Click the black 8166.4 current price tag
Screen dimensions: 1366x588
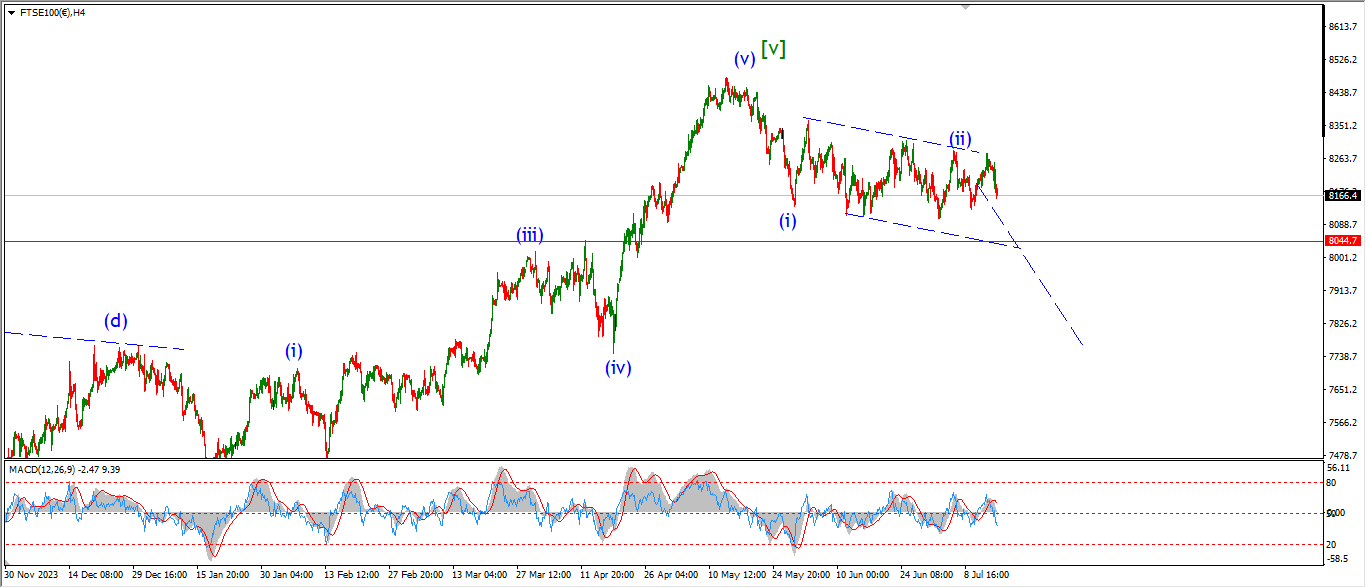[1341, 195]
